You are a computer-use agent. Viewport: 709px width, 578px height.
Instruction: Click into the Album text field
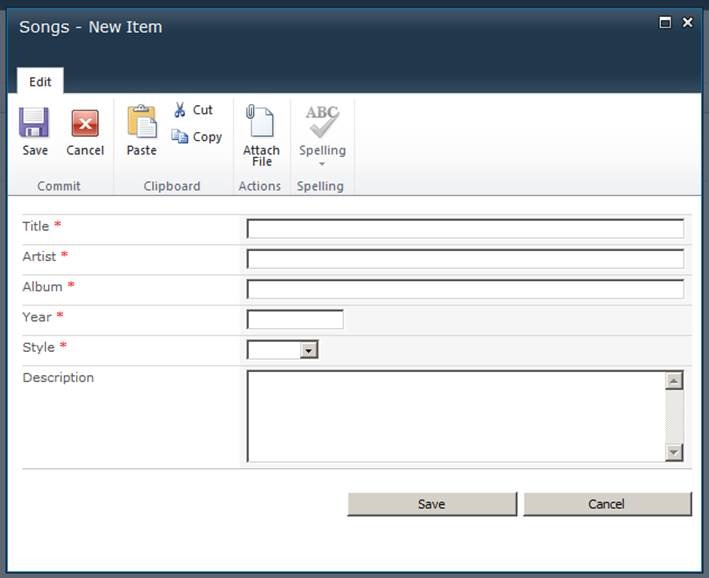(465, 289)
